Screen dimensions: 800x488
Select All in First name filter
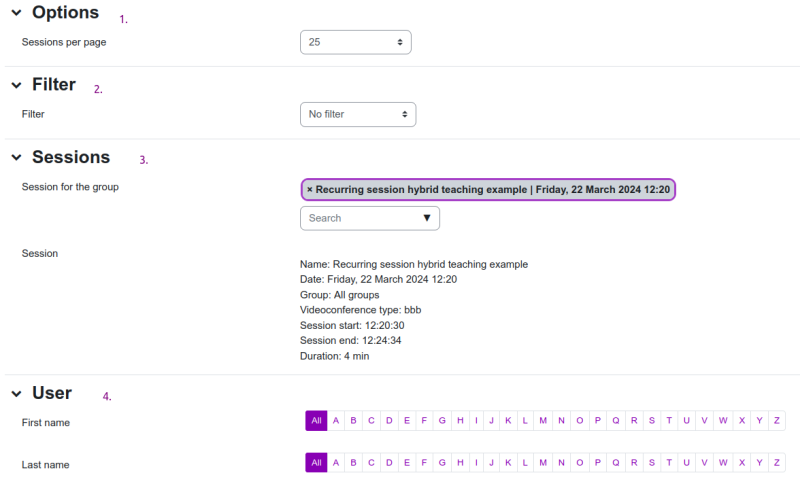tap(316, 421)
